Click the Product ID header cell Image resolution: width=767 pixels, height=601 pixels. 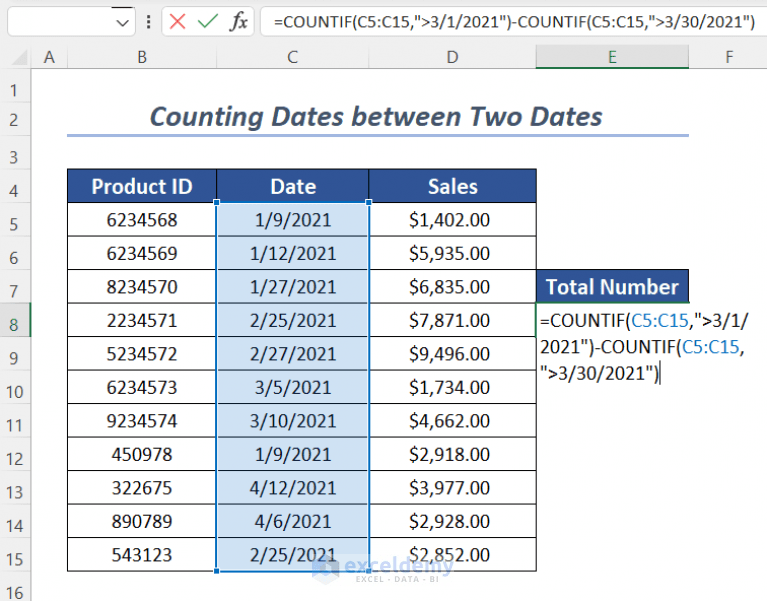click(x=142, y=186)
